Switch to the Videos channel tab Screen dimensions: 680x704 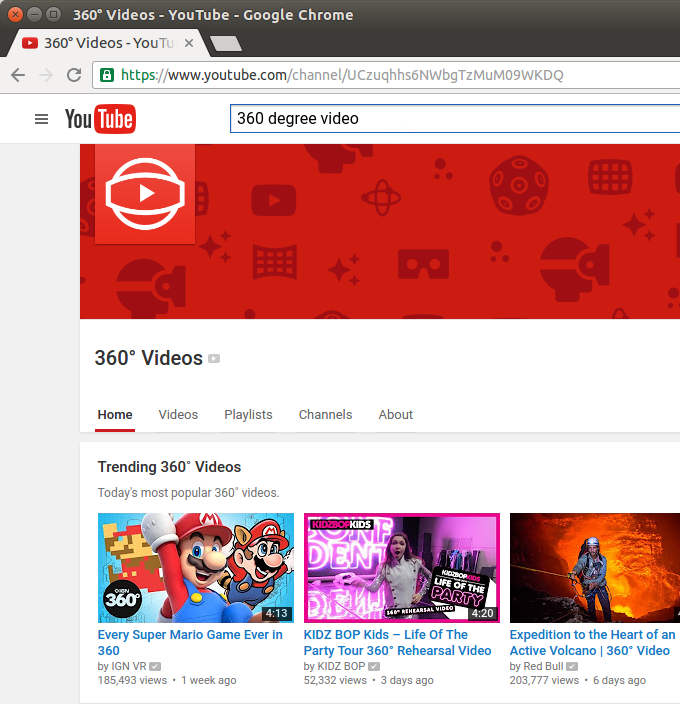click(x=178, y=414)
